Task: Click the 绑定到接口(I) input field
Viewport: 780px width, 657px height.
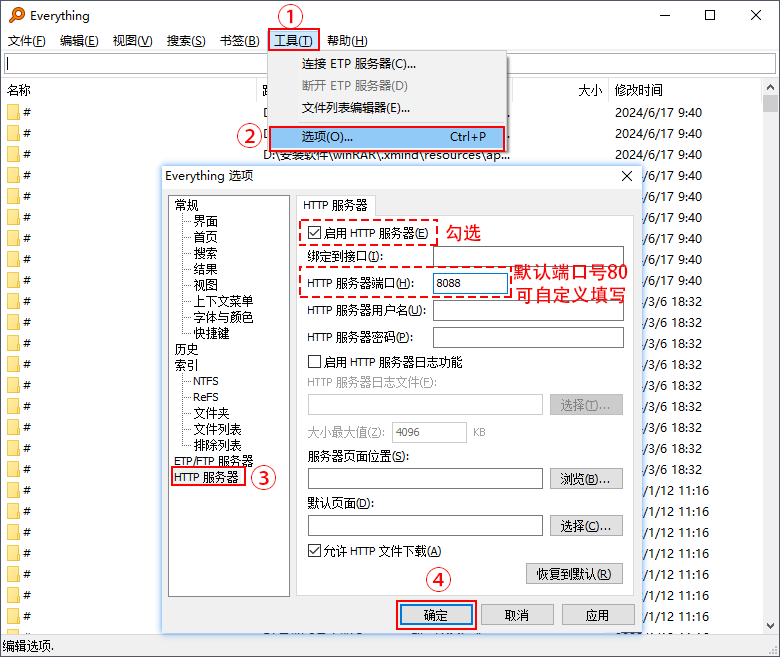Action: pos(528,256)
